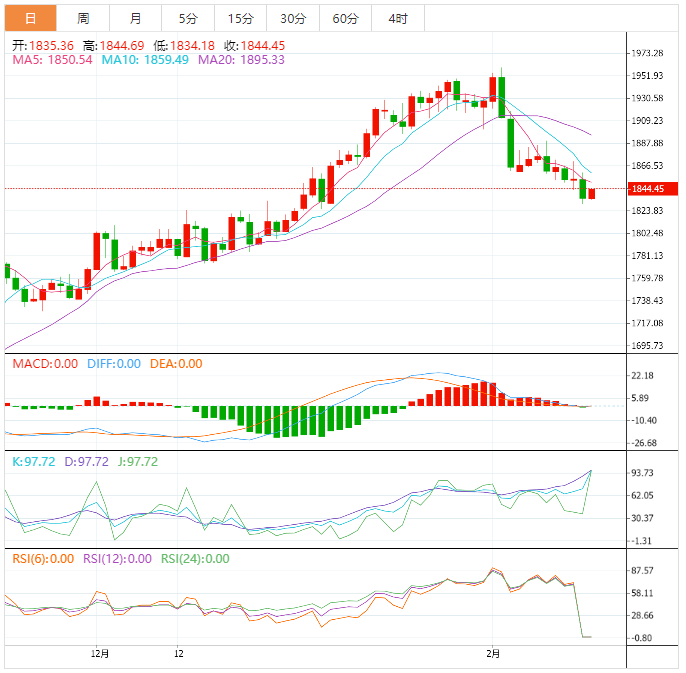Click the DEA value label
The image size is (686, 673).
tap(176, 364)
